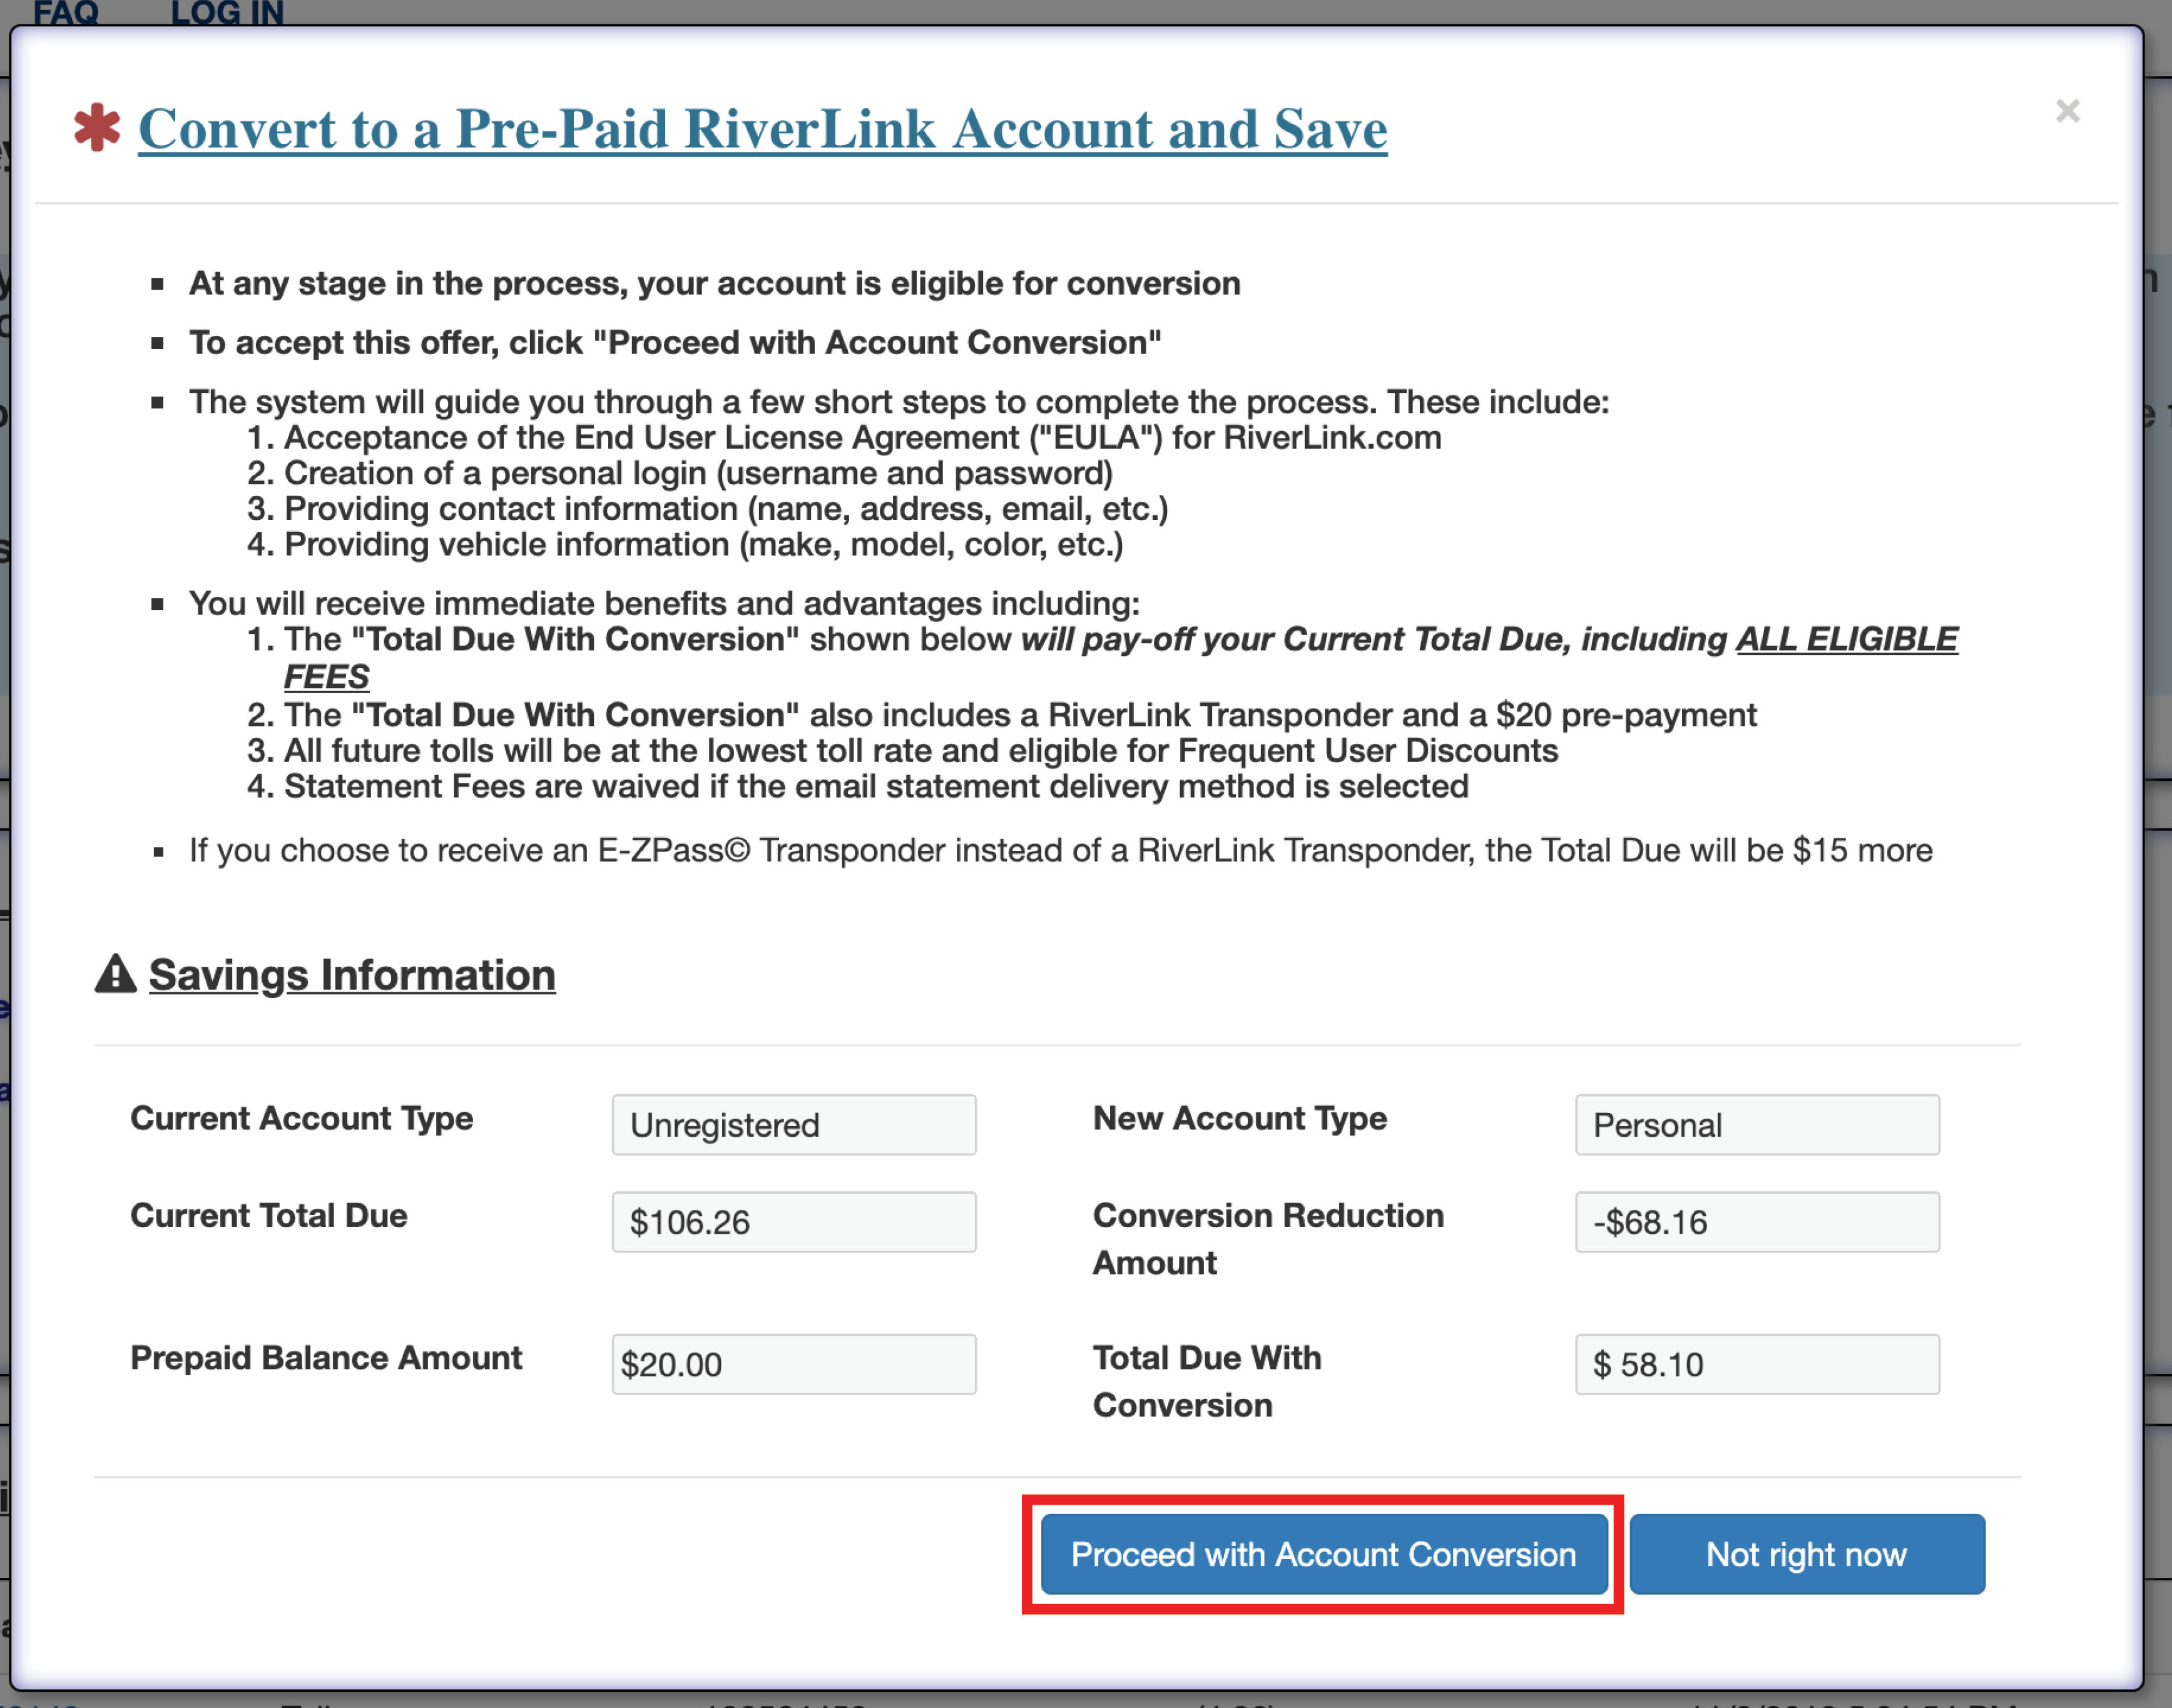Click Proceed with Account Conversion button

coord(1324,1554)
